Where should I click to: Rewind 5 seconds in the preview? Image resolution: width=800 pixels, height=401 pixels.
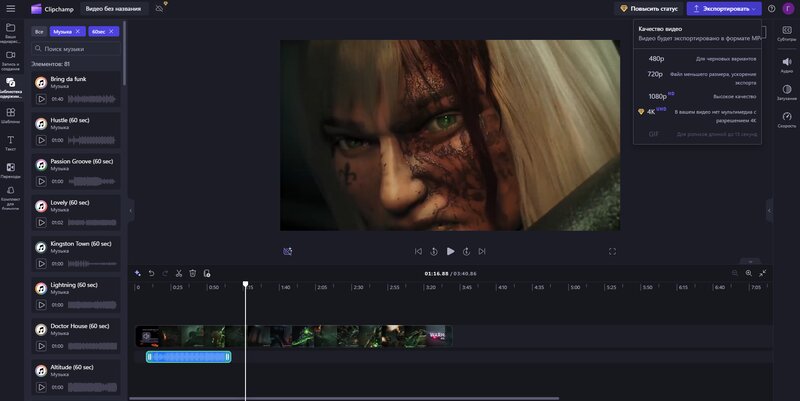(x=434, y=251)
